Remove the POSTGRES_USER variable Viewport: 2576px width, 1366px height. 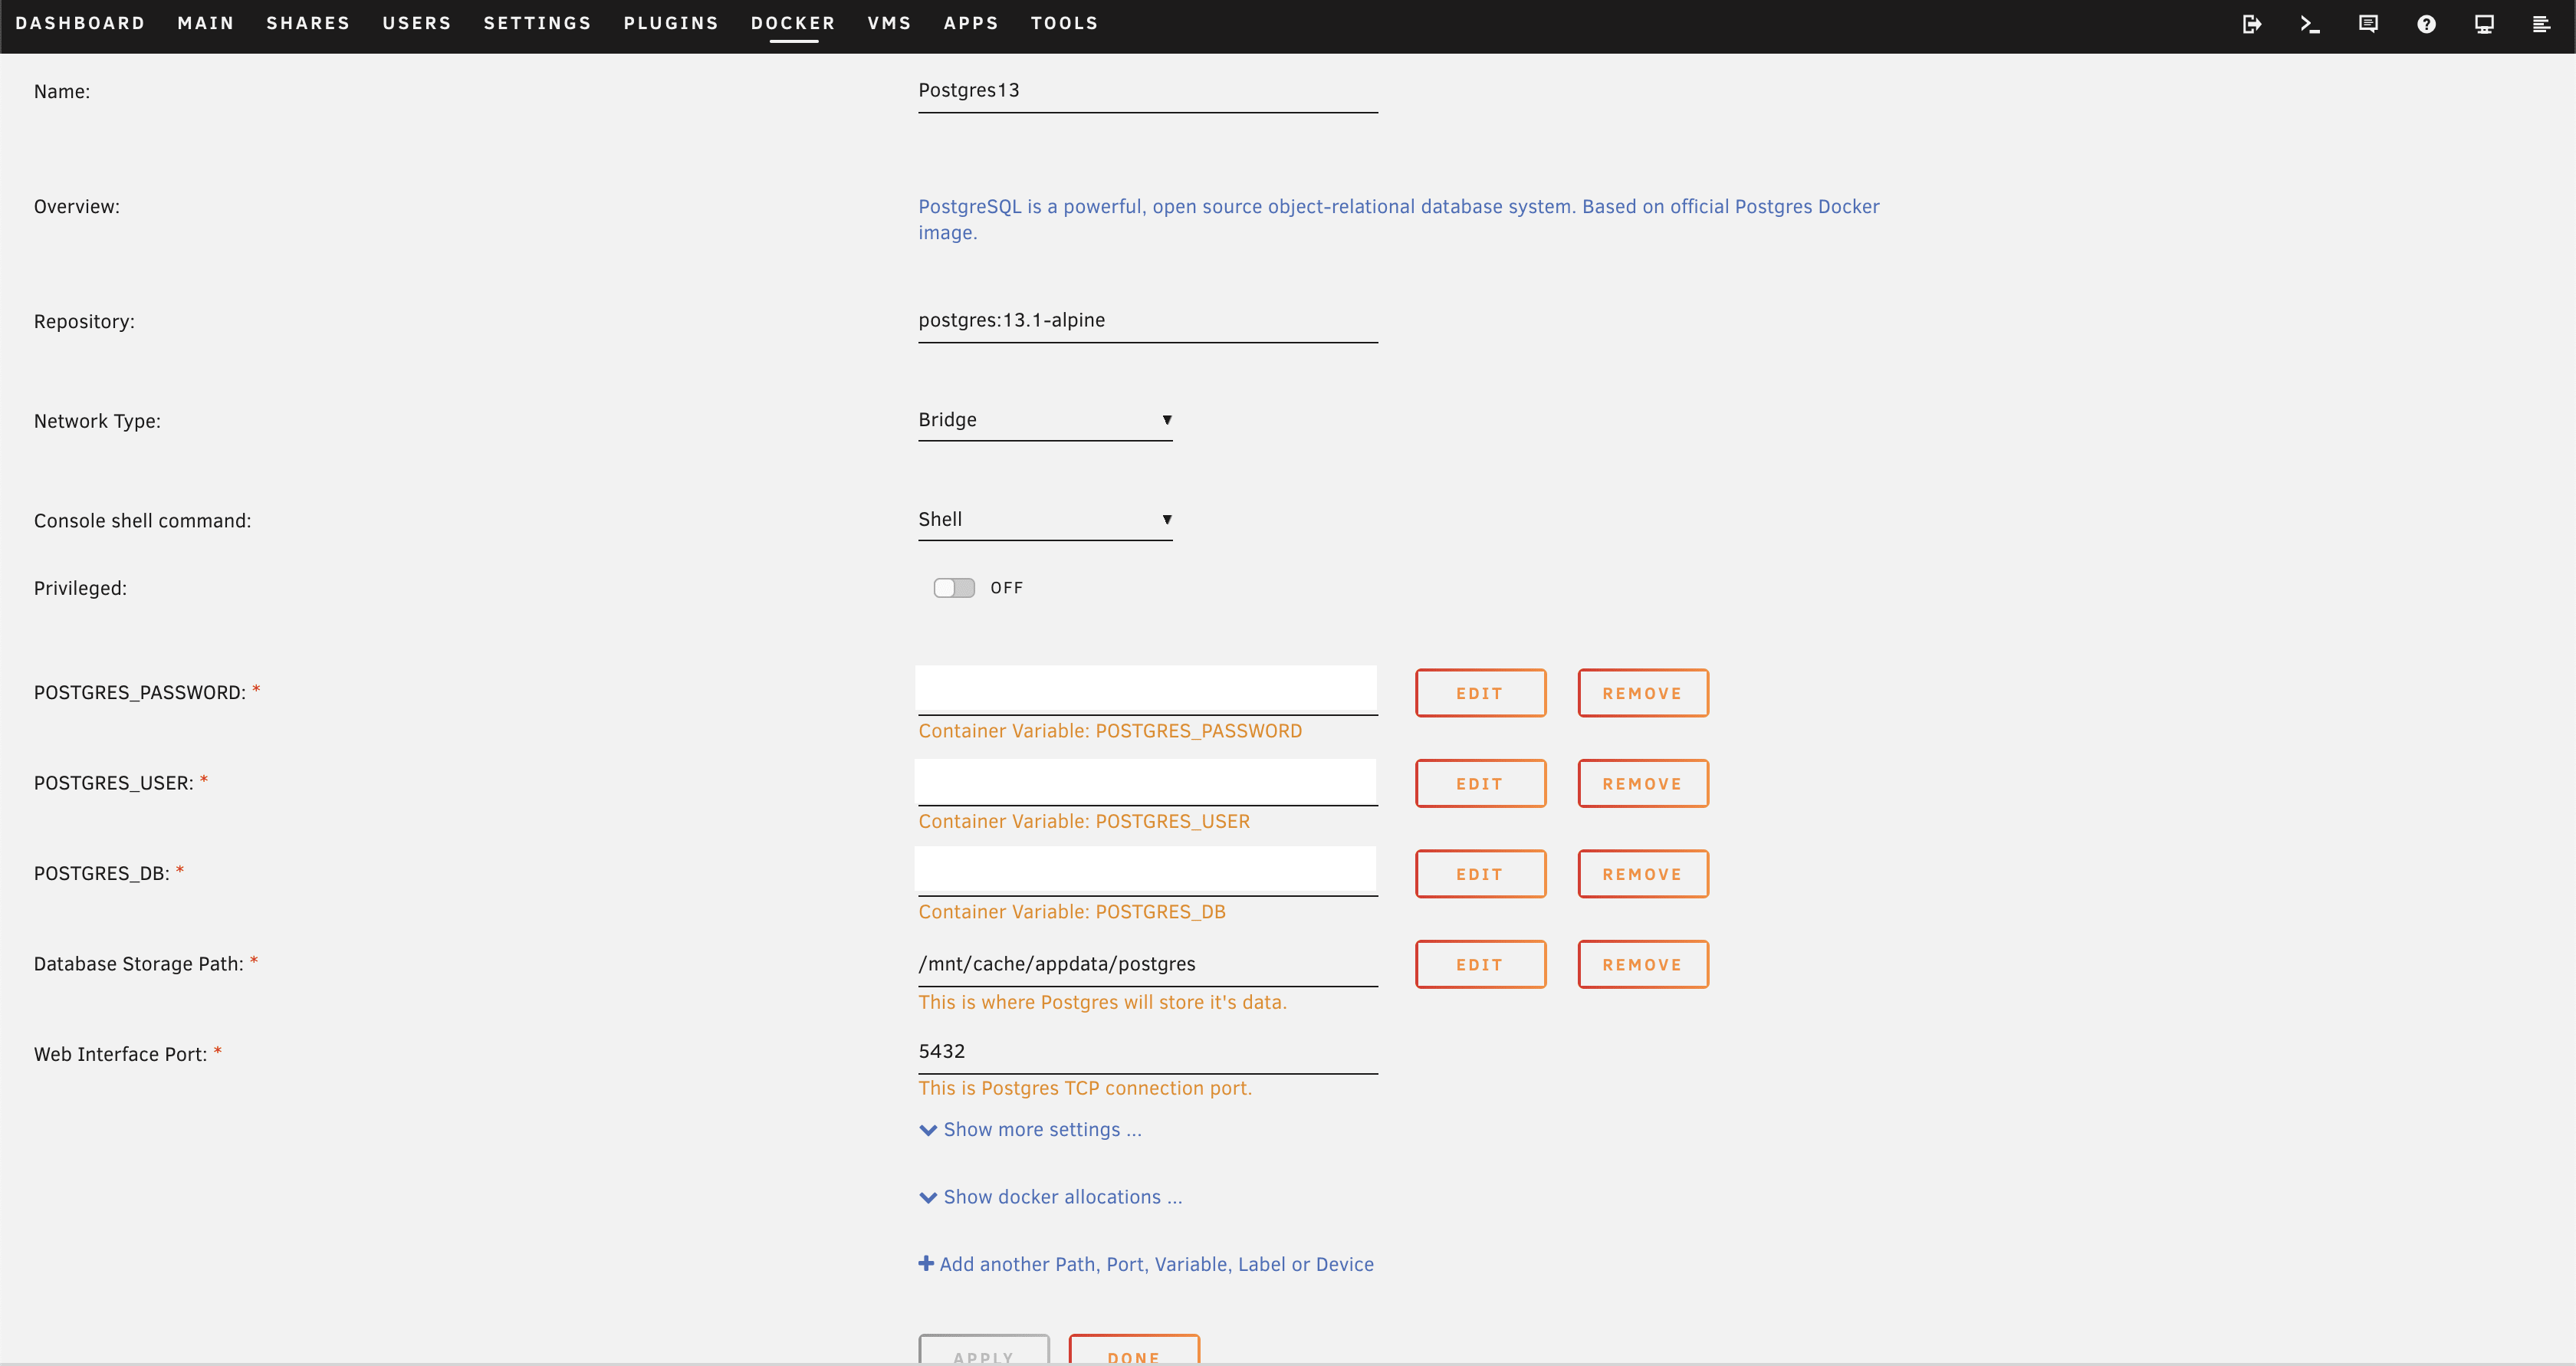pyautogui.click(x=1643, y=783)
